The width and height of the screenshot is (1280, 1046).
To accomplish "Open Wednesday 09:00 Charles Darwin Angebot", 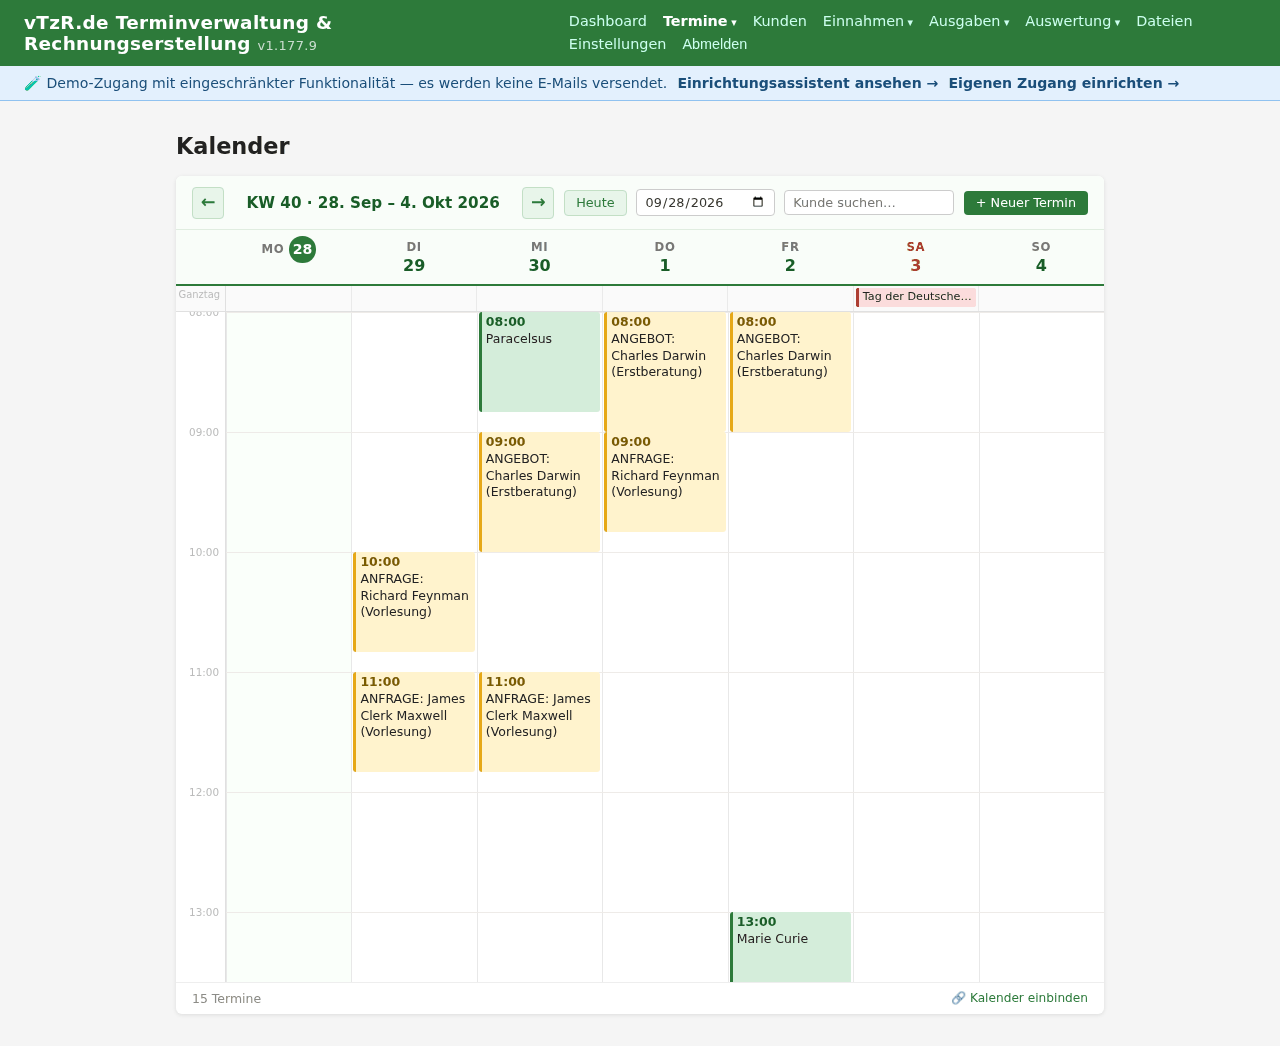I will 540,492.
